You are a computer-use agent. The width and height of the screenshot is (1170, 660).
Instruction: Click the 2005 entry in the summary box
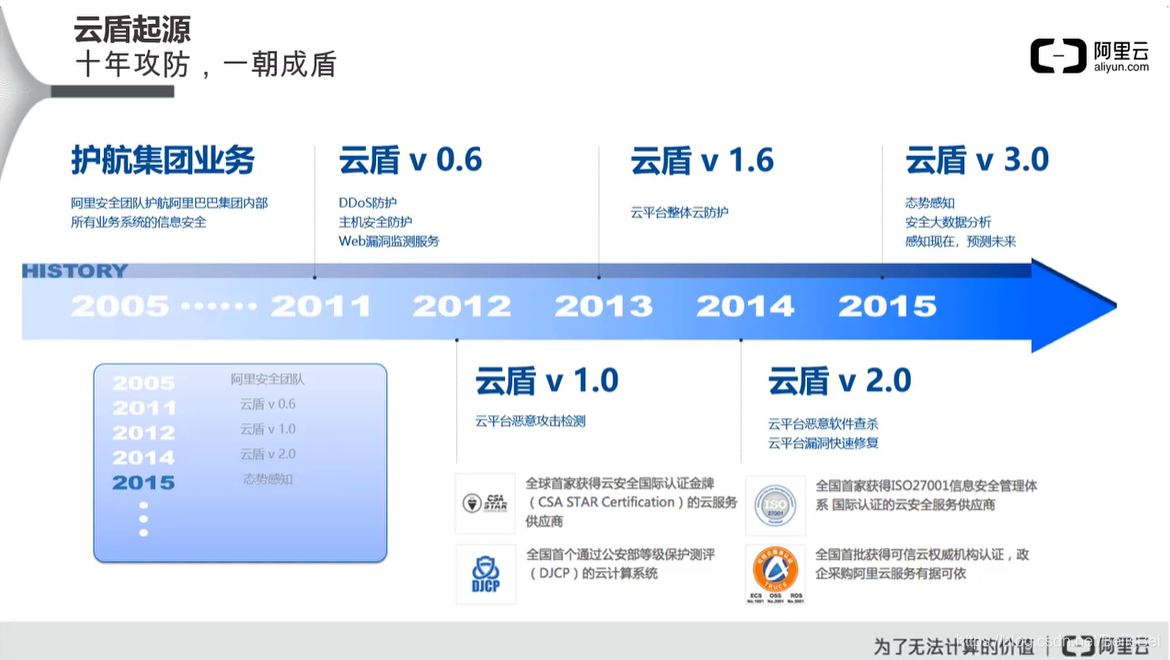point(143,383)
